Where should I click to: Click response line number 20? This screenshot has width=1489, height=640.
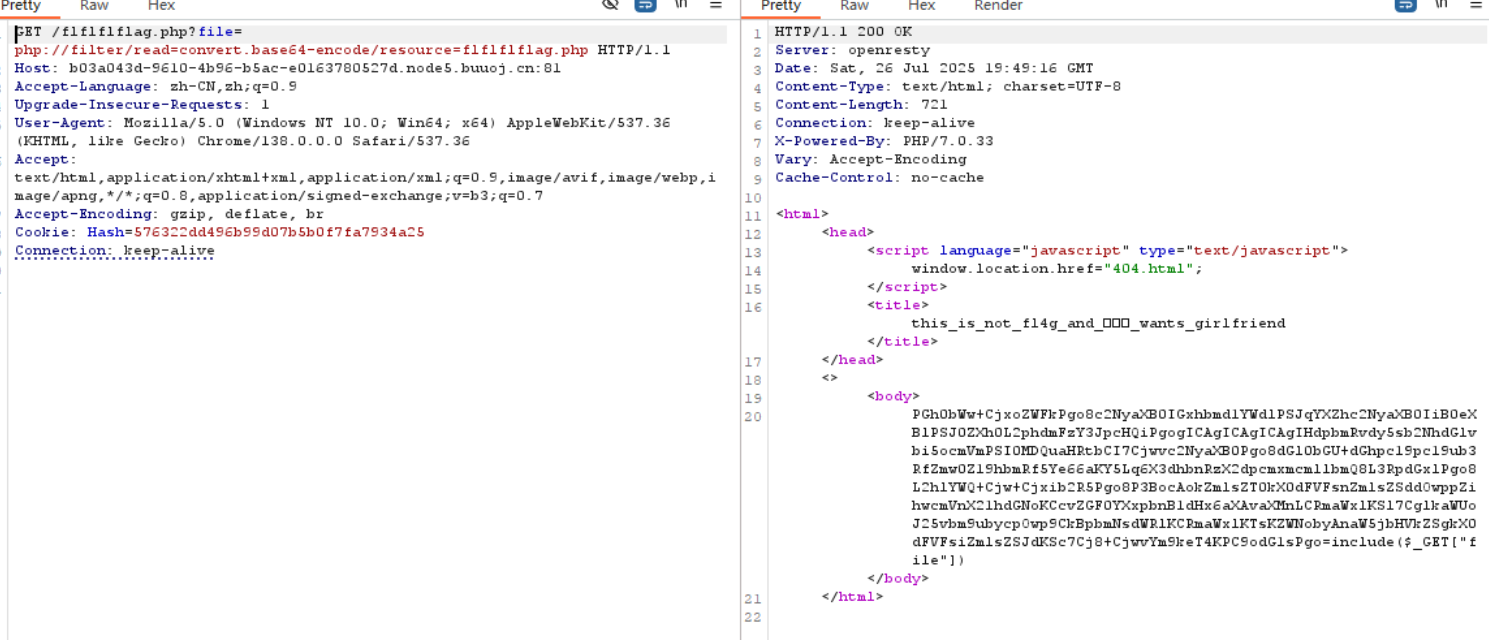(753, 415)
